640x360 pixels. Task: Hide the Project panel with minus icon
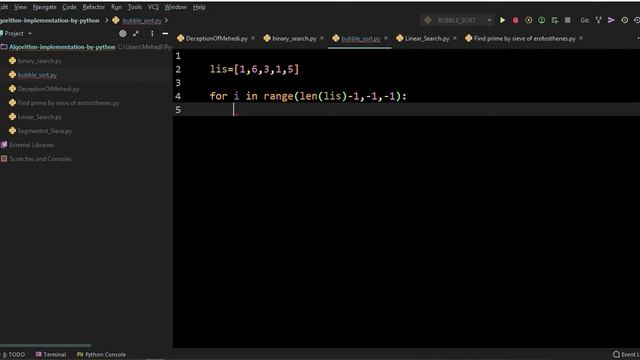(x=165, y=34)
